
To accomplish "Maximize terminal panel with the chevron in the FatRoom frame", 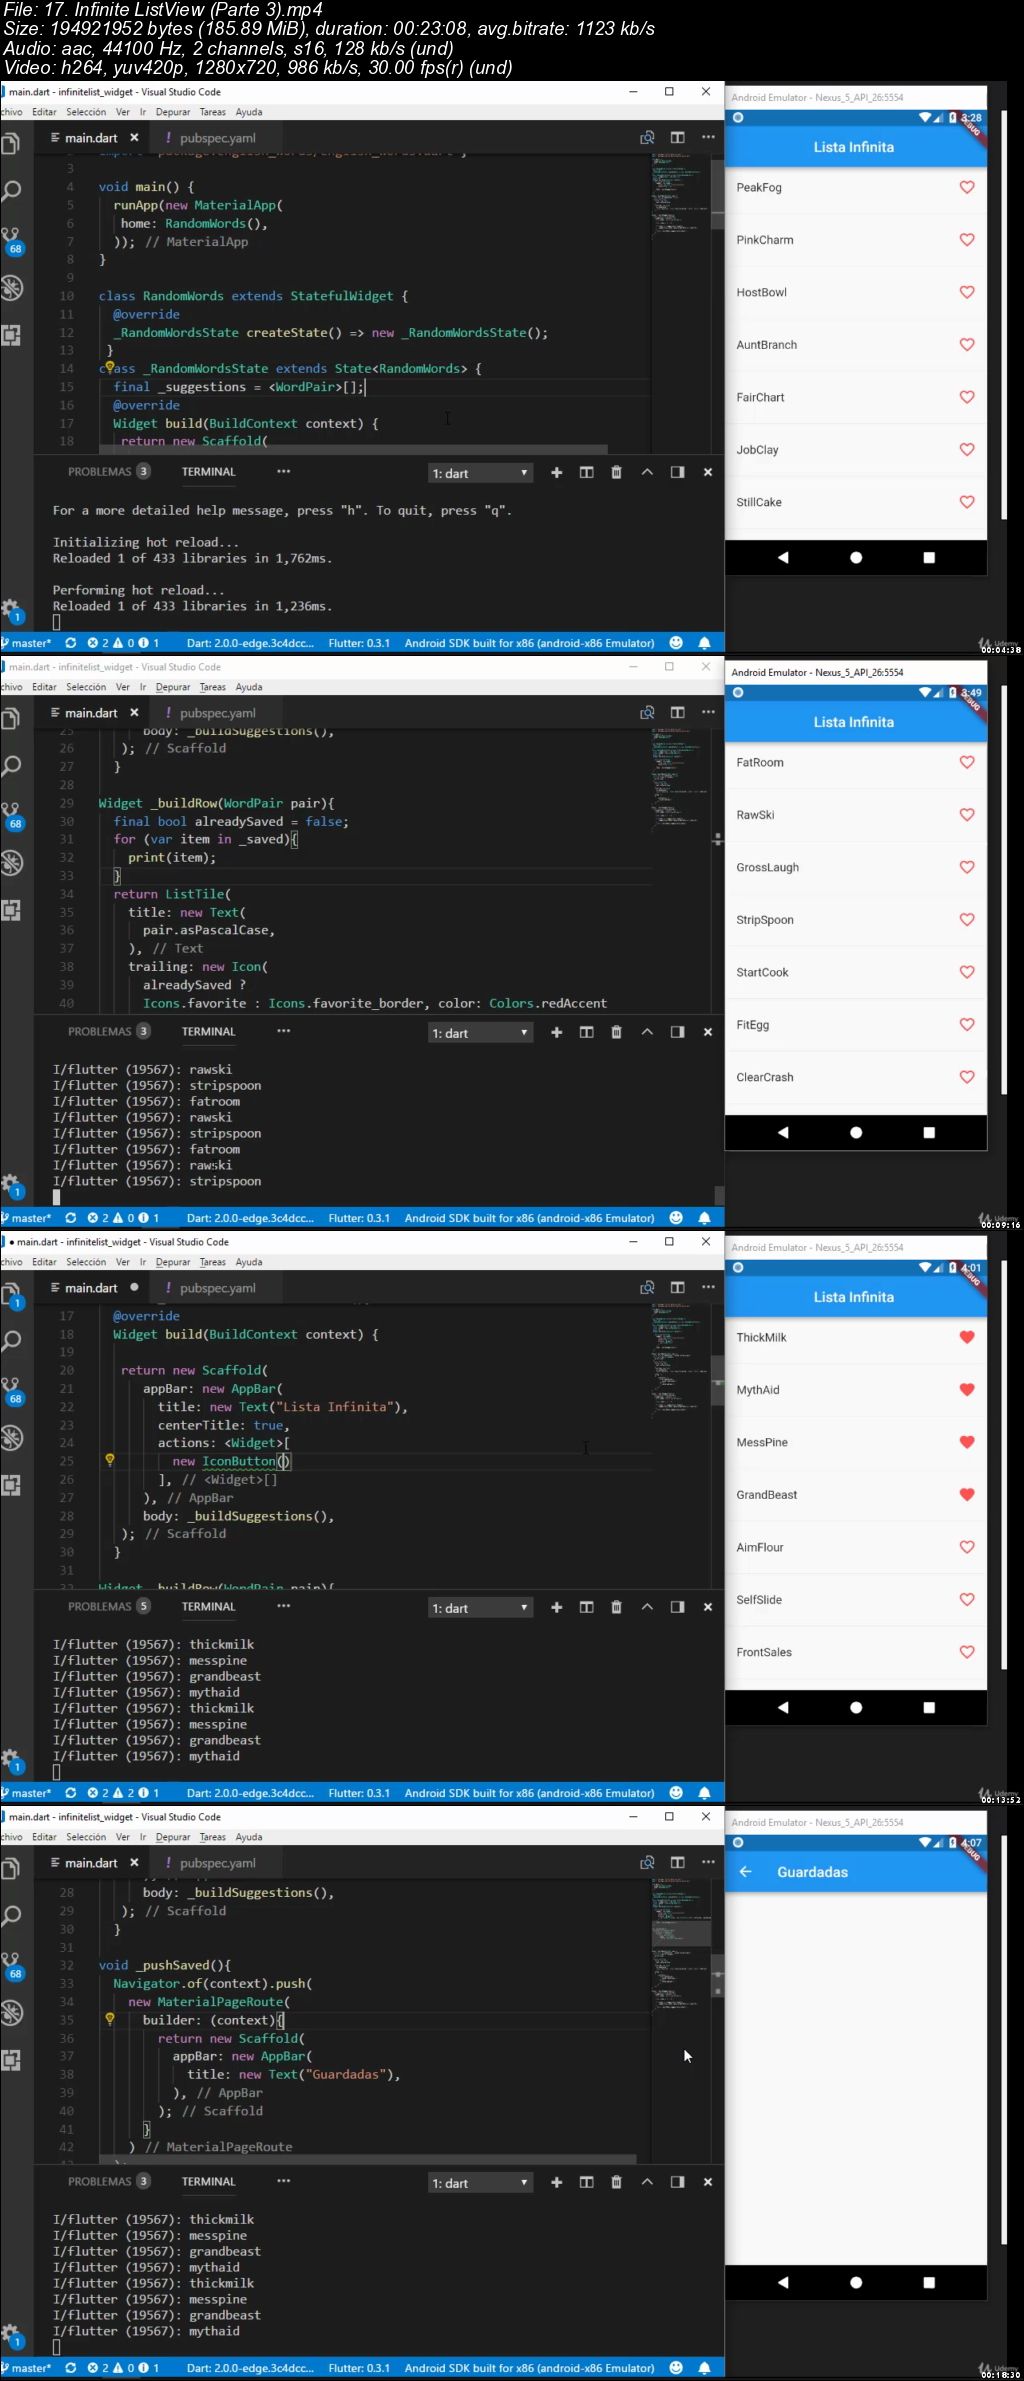I will tap(647, 1032).
